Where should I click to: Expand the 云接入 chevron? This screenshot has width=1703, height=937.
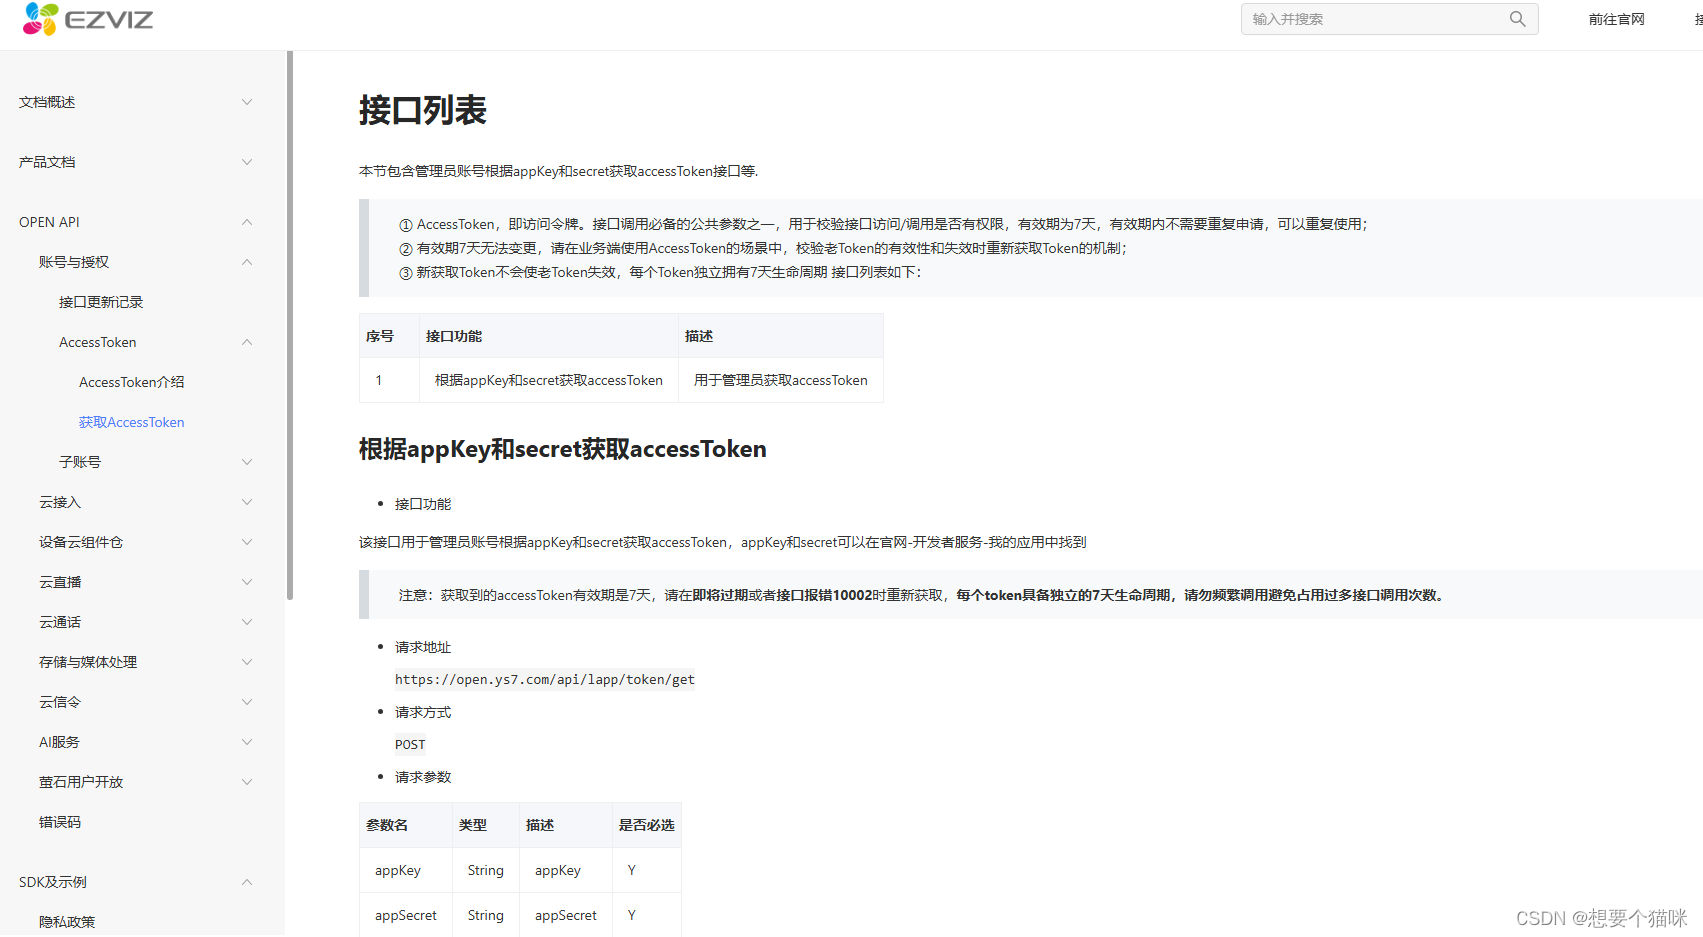[x=247, y=502]
